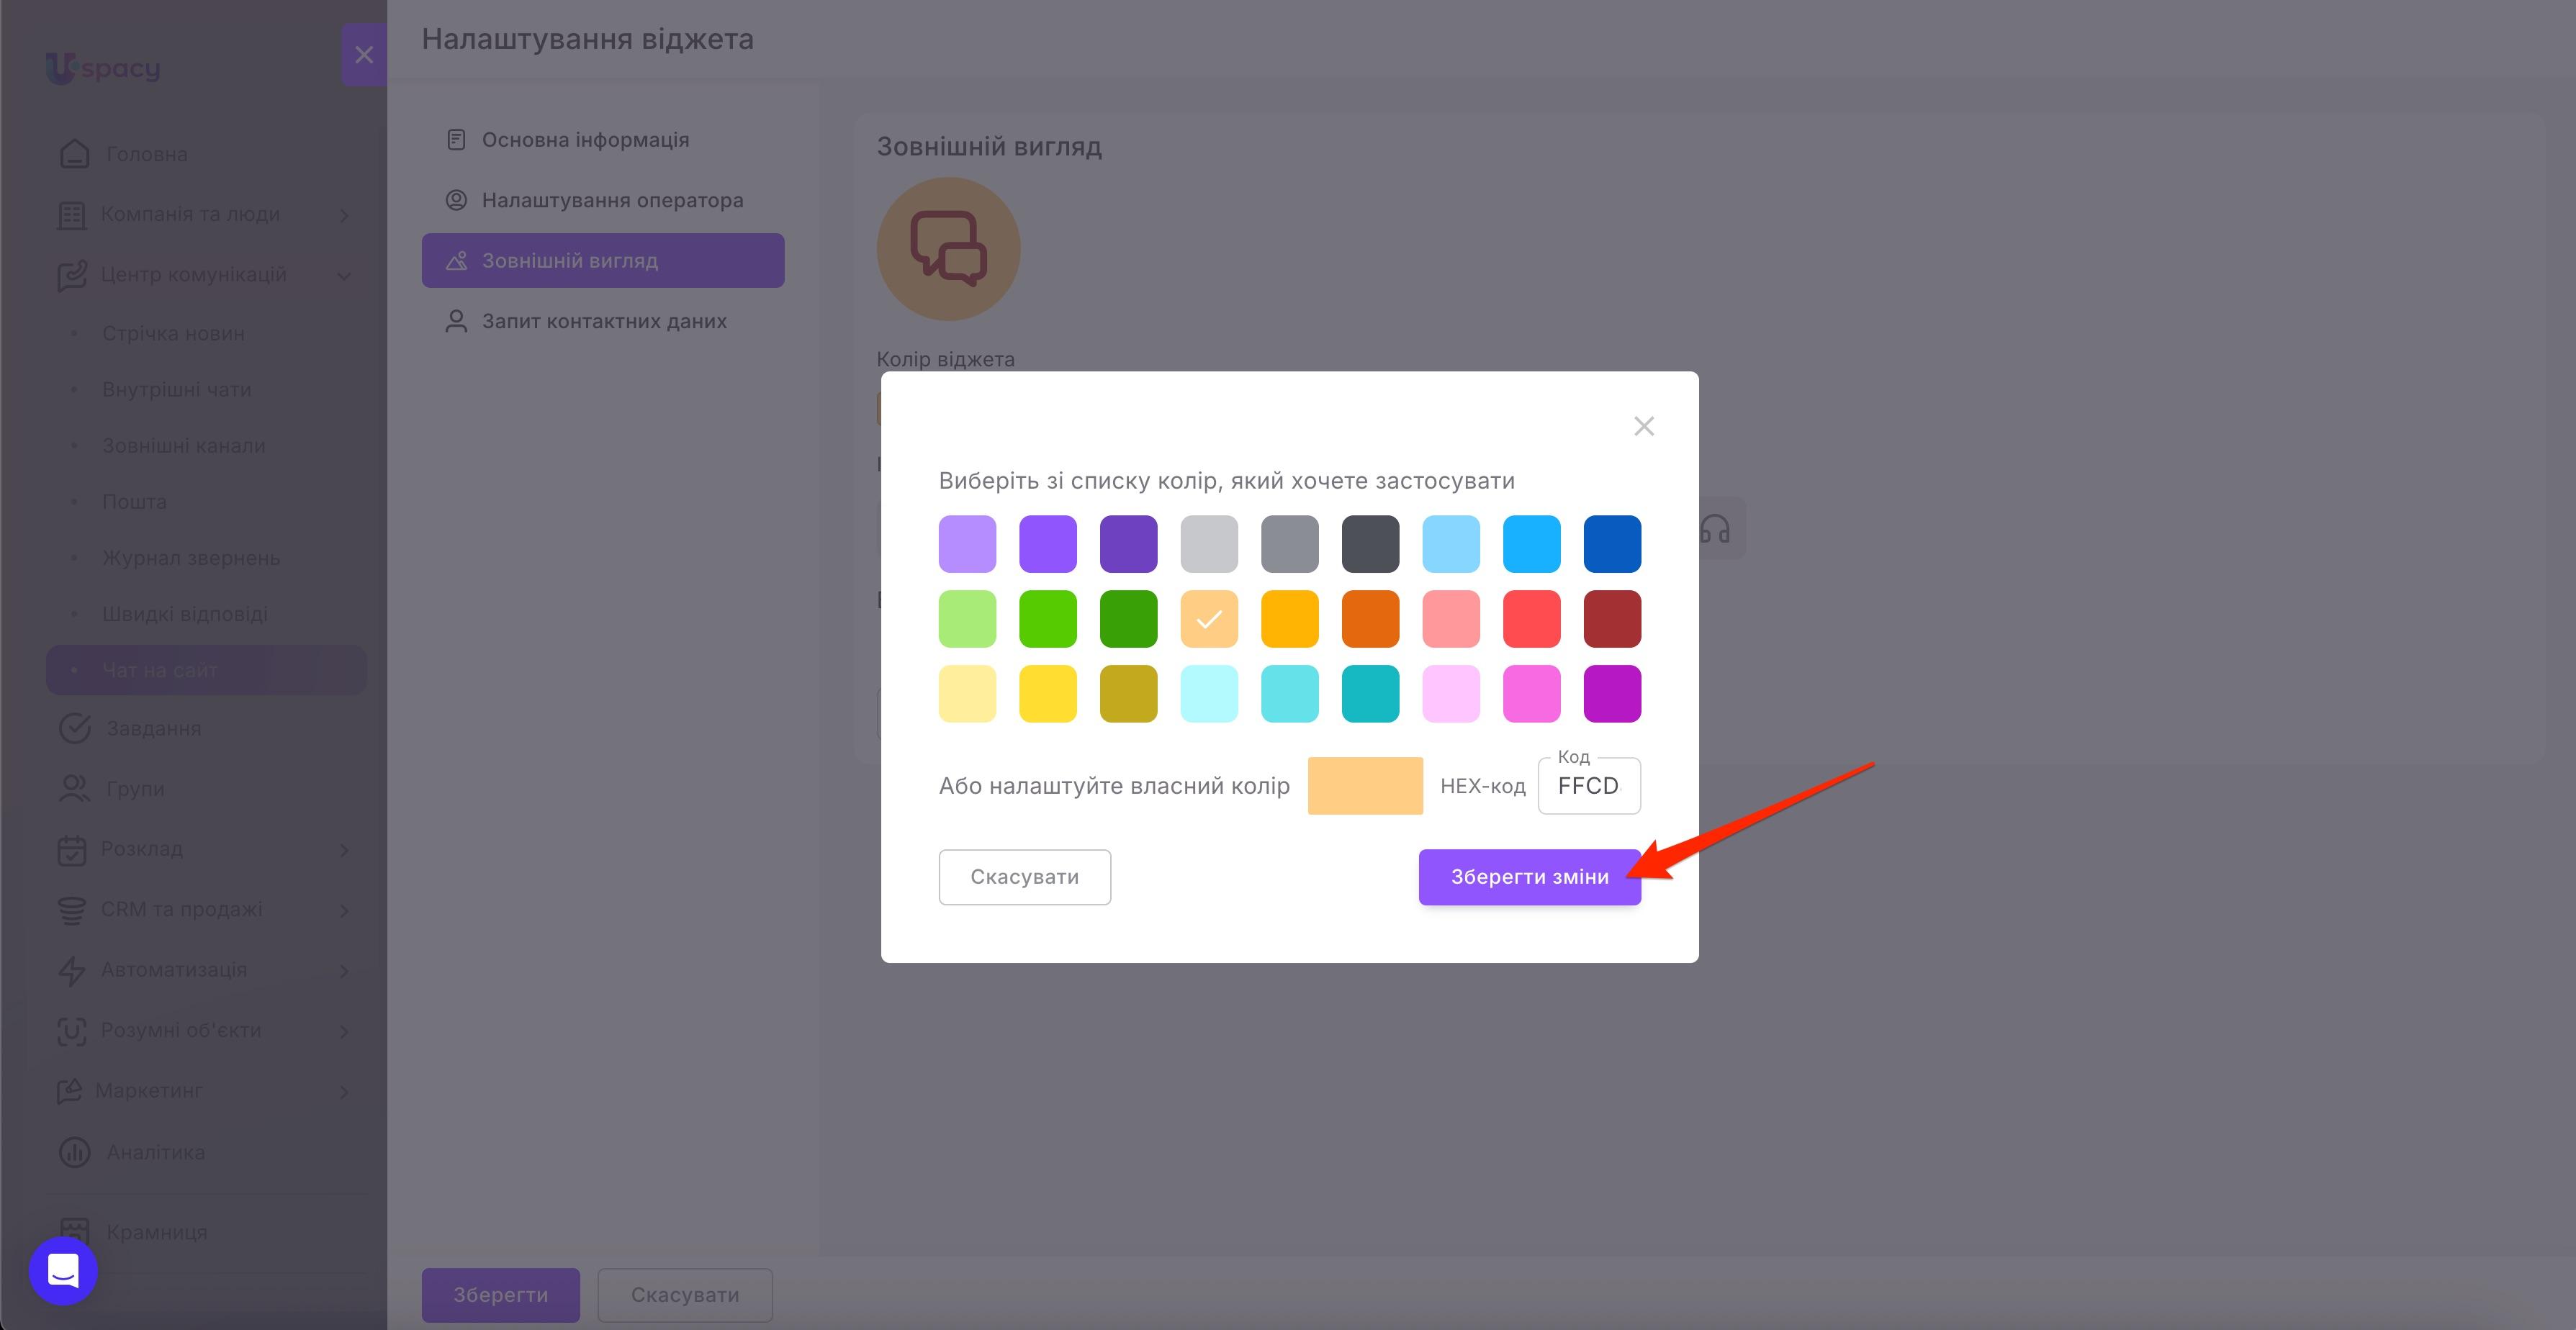Click the bottom Зберегти button
Screen dimensions: 2576x1330
tap(501, 1295)
